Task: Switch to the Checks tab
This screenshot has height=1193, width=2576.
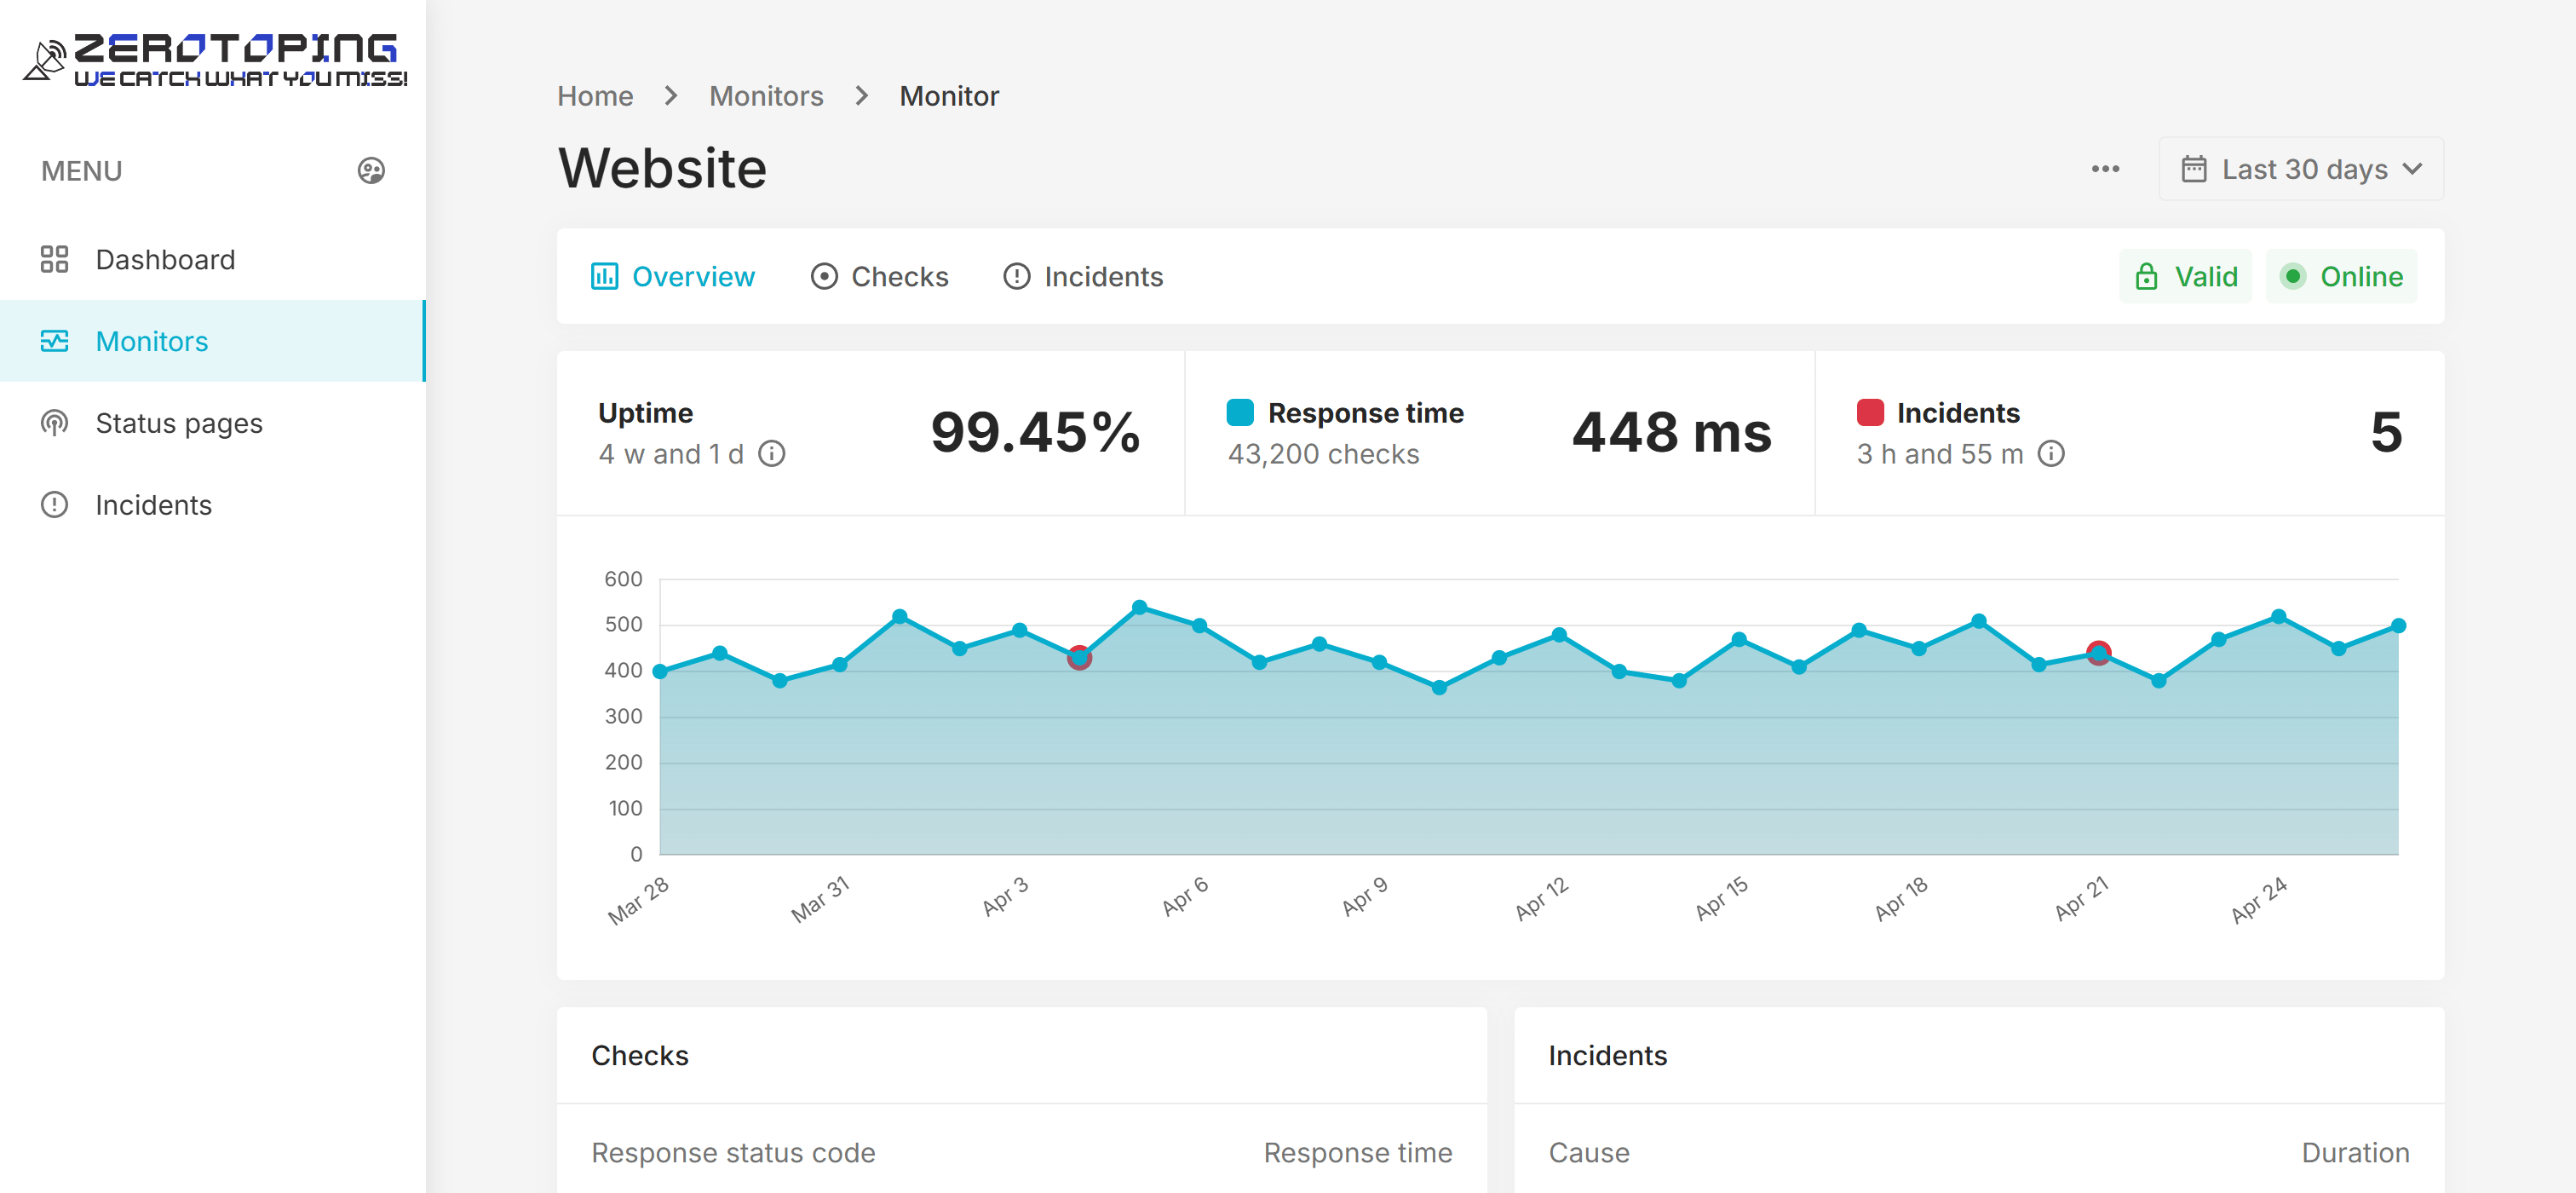Action: point(879,277)
